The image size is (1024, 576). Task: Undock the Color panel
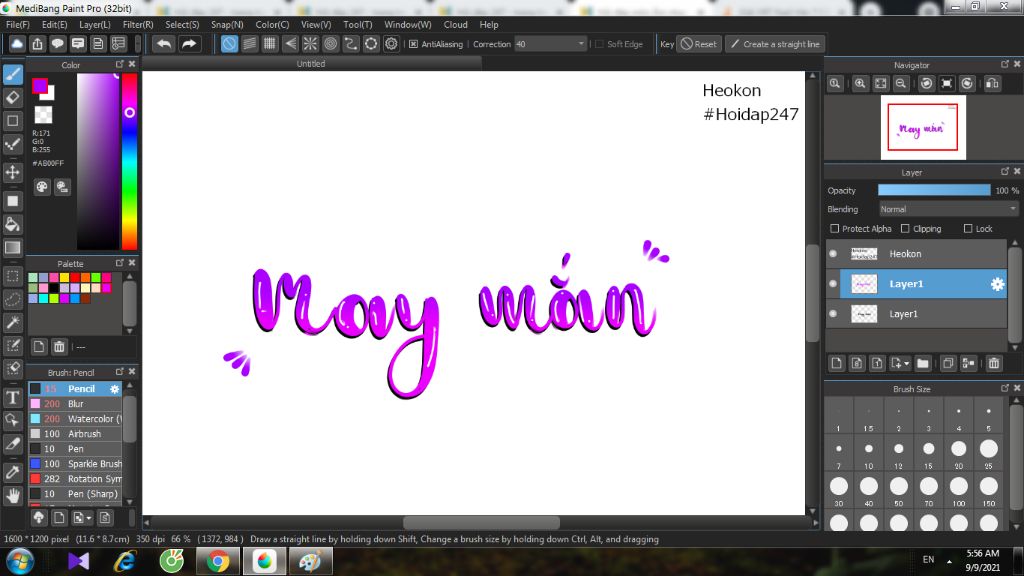(120, 64)
